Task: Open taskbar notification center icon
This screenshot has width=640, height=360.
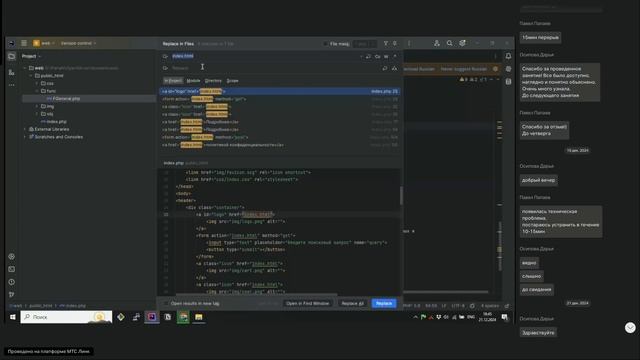Action: pyautogui.click(x=505, y=317)
